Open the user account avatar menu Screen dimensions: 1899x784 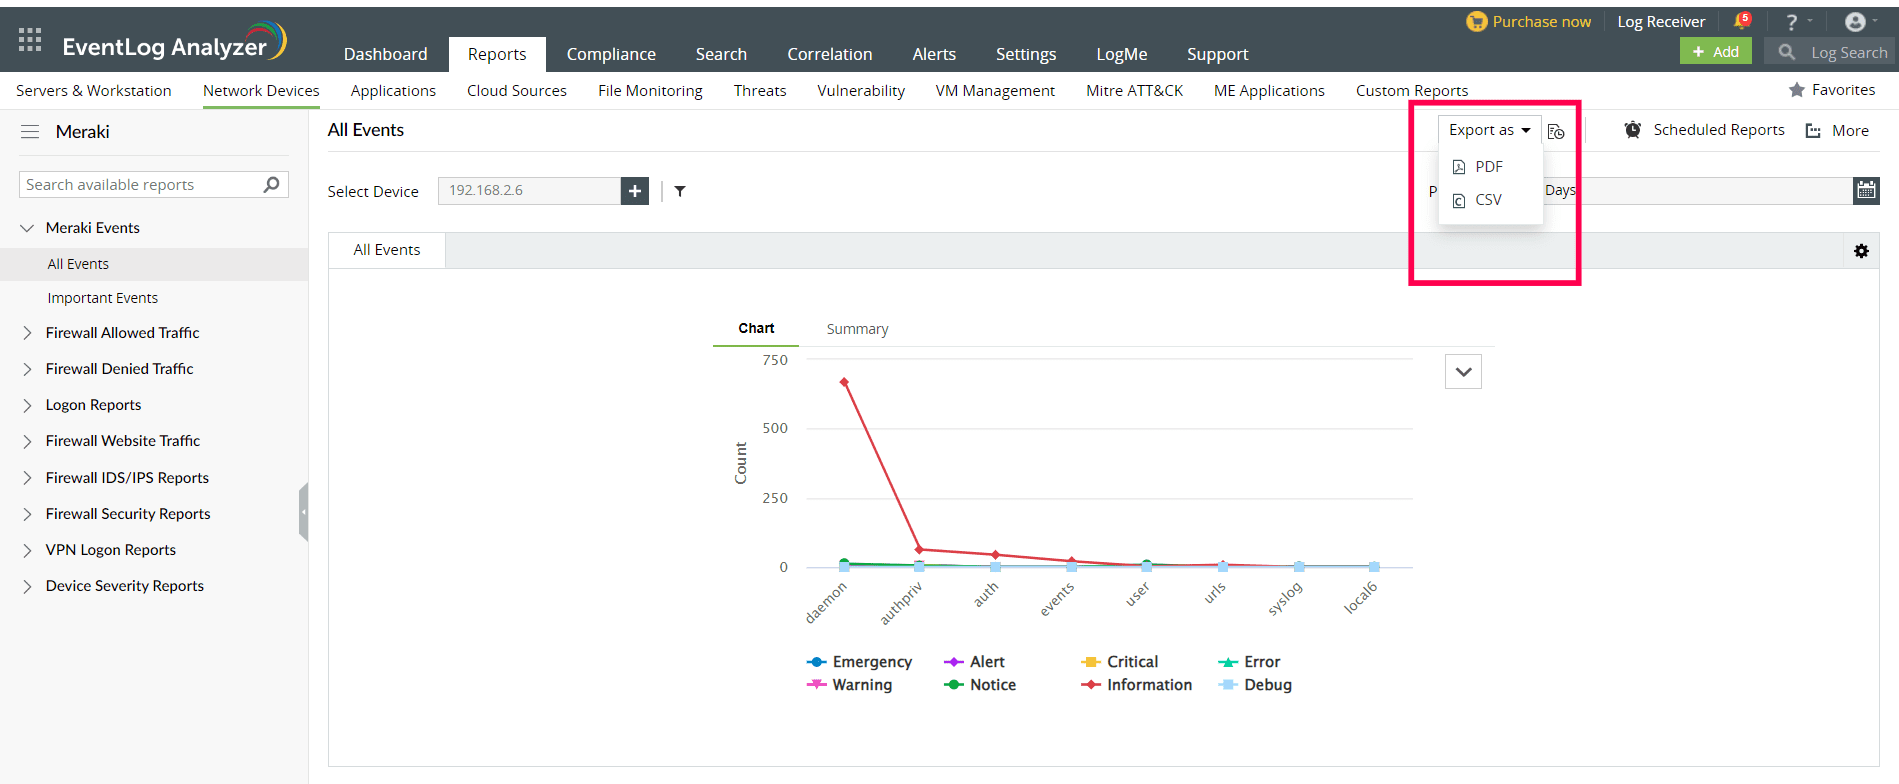[1855, 22]
